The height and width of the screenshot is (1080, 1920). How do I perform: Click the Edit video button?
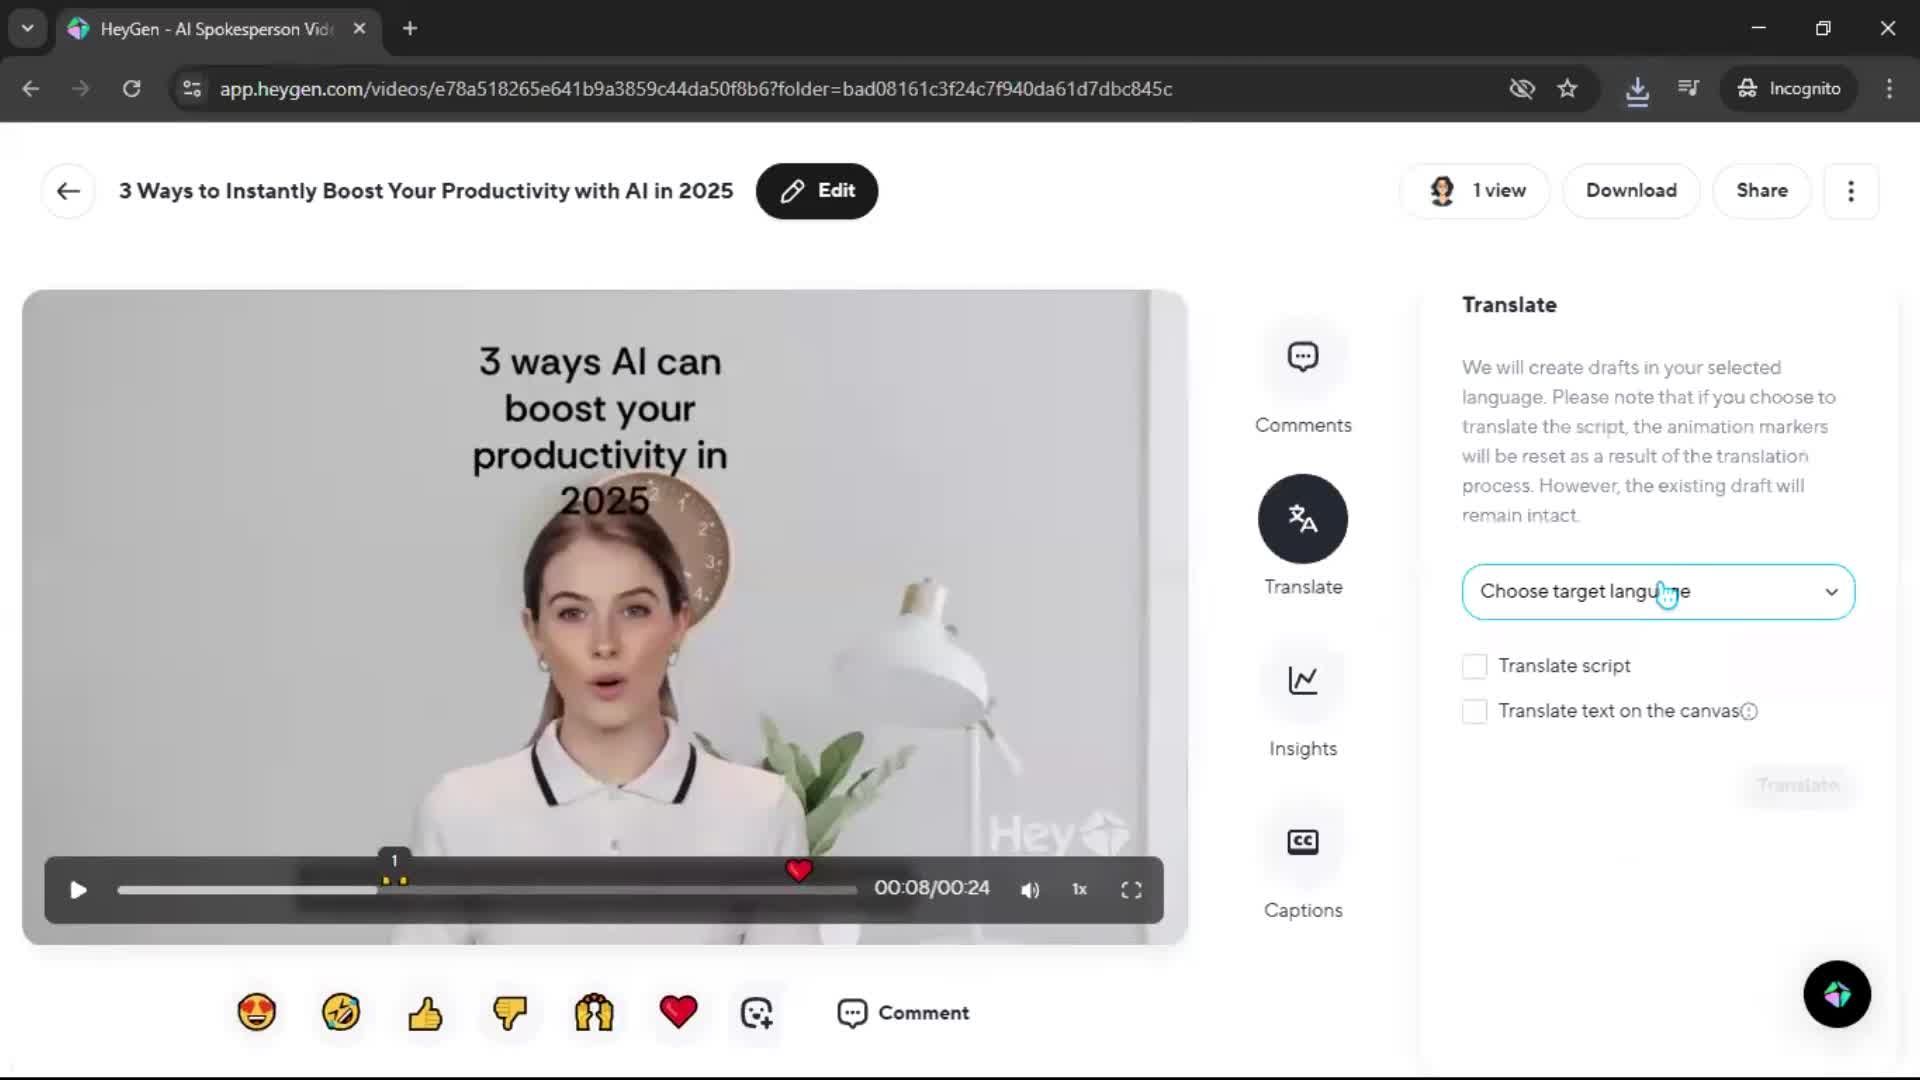[816, 191]
